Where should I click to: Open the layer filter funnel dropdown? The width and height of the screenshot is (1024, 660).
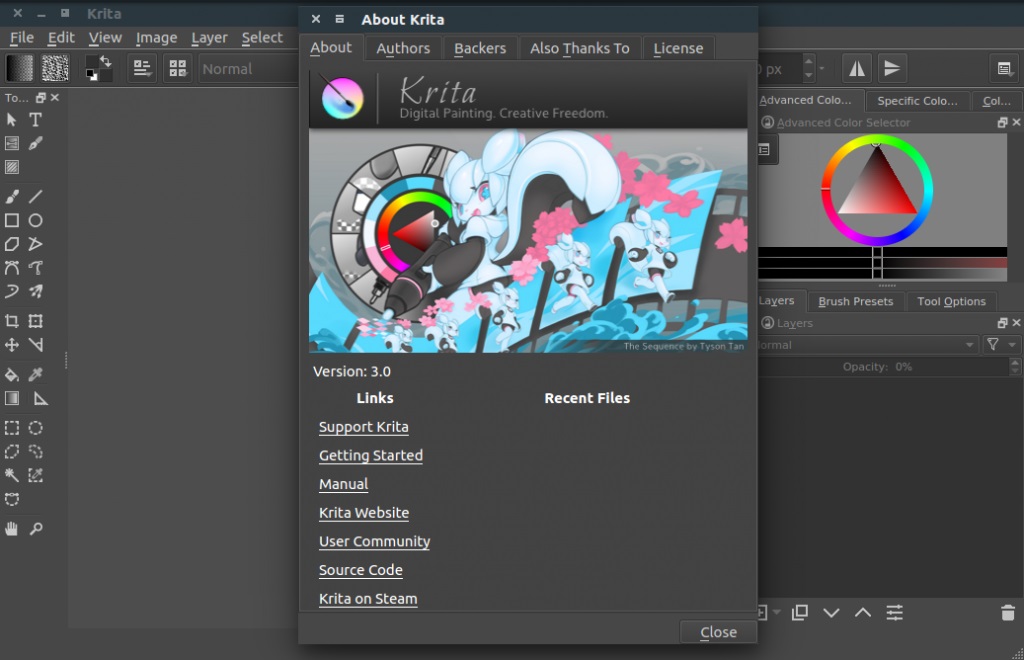point(1001,345)
